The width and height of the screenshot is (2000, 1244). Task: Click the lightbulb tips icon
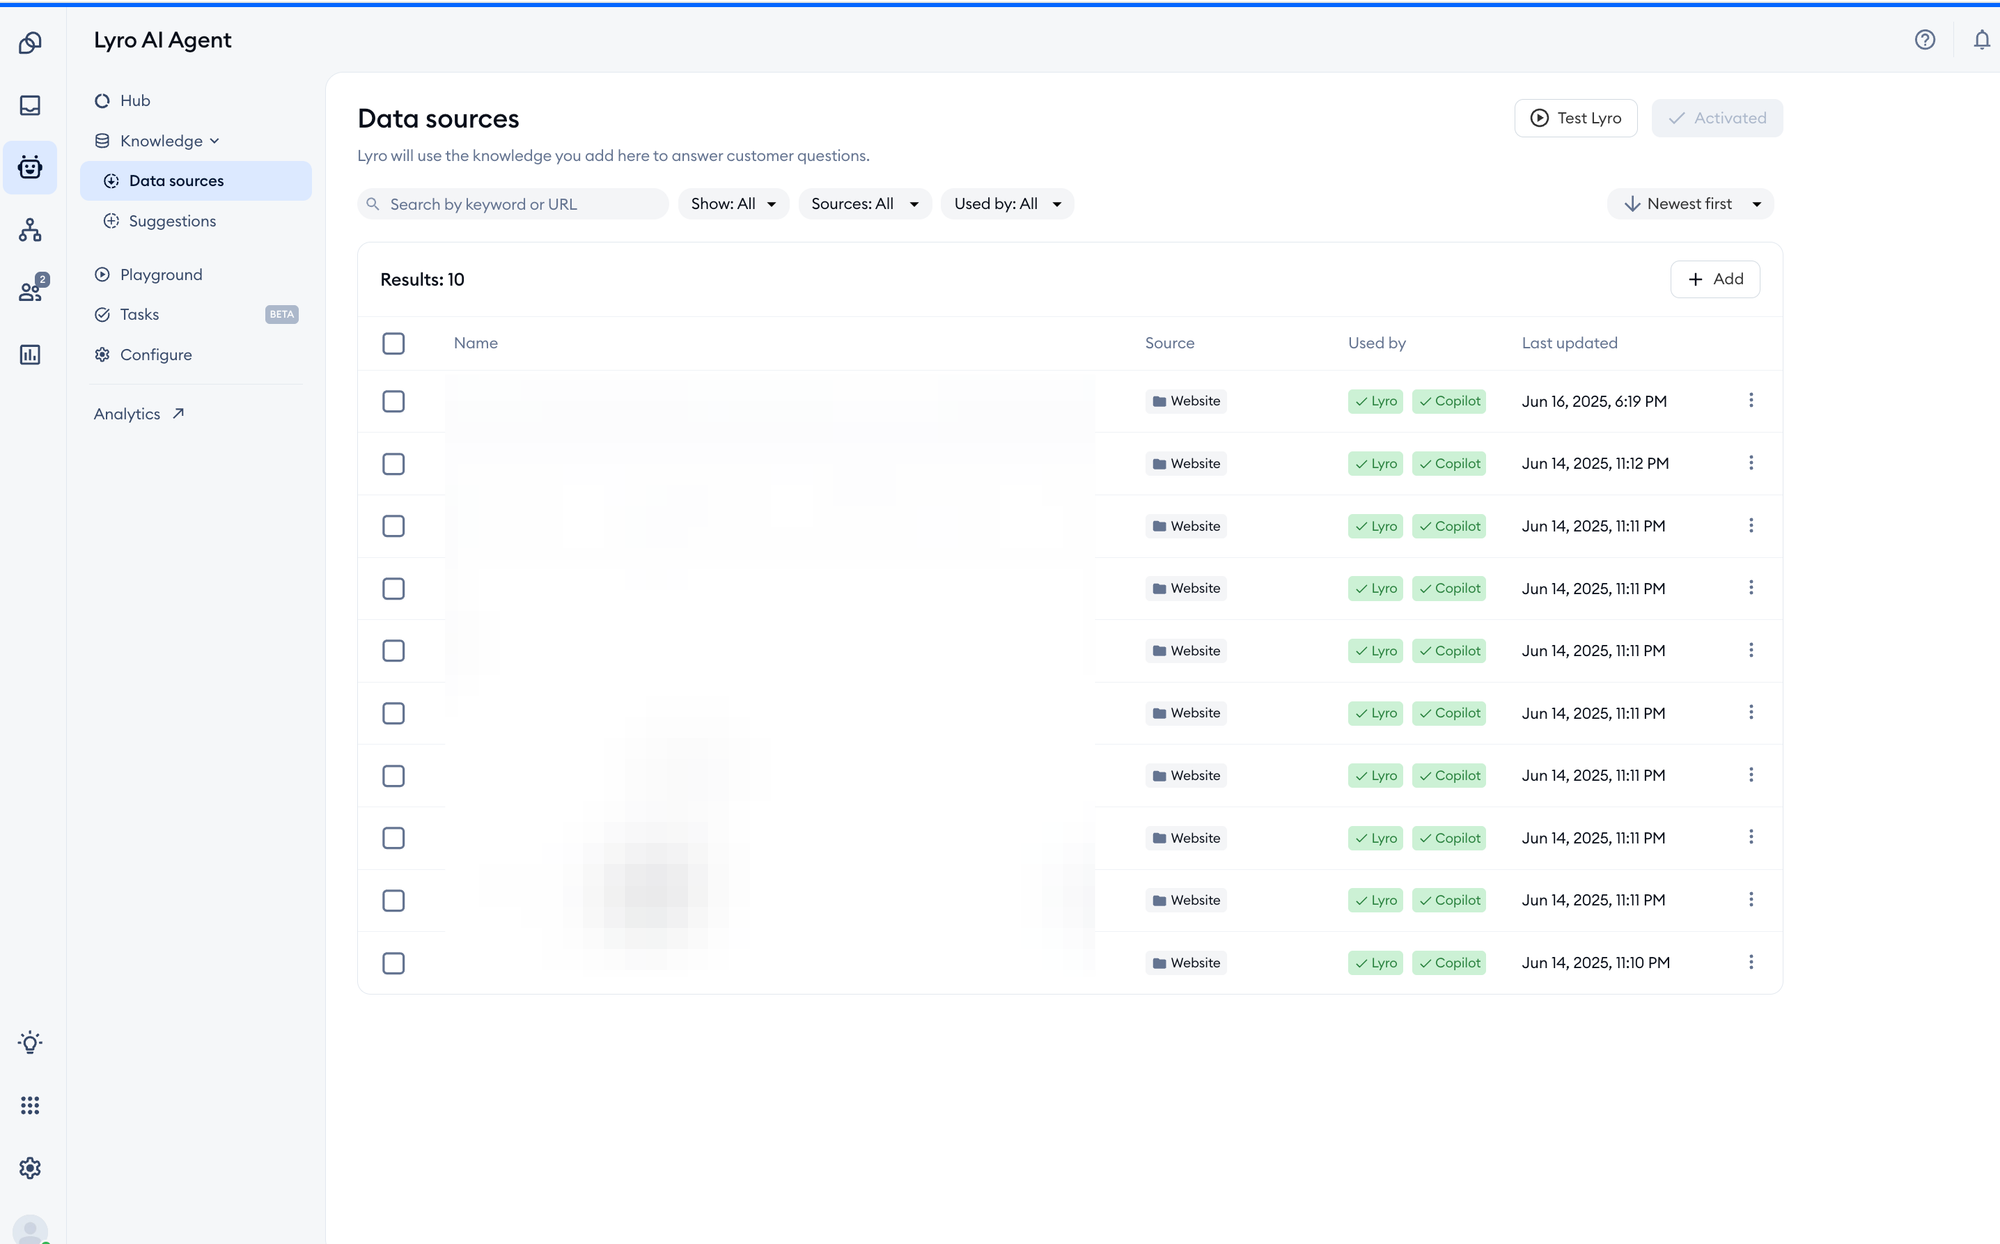tap(30, 1043)
